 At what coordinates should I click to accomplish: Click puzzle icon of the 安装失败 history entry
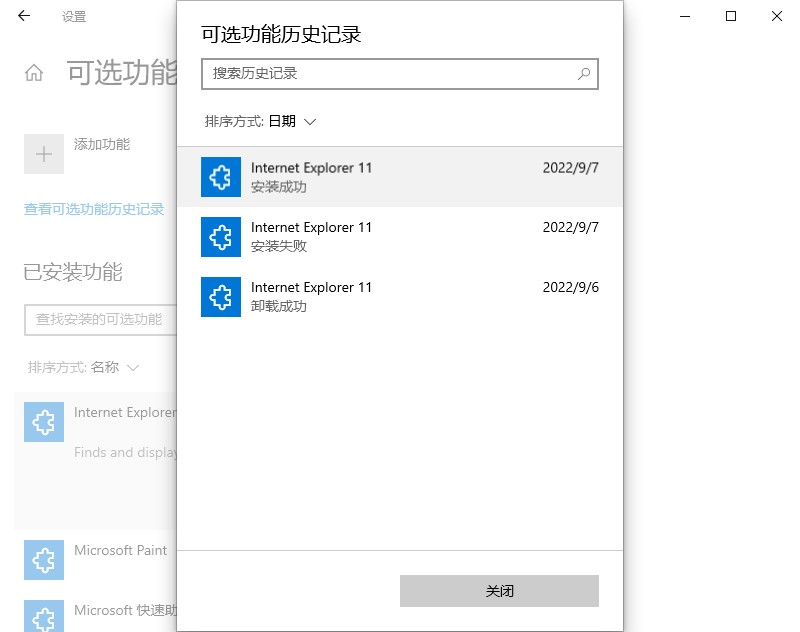tap(220, 237)
